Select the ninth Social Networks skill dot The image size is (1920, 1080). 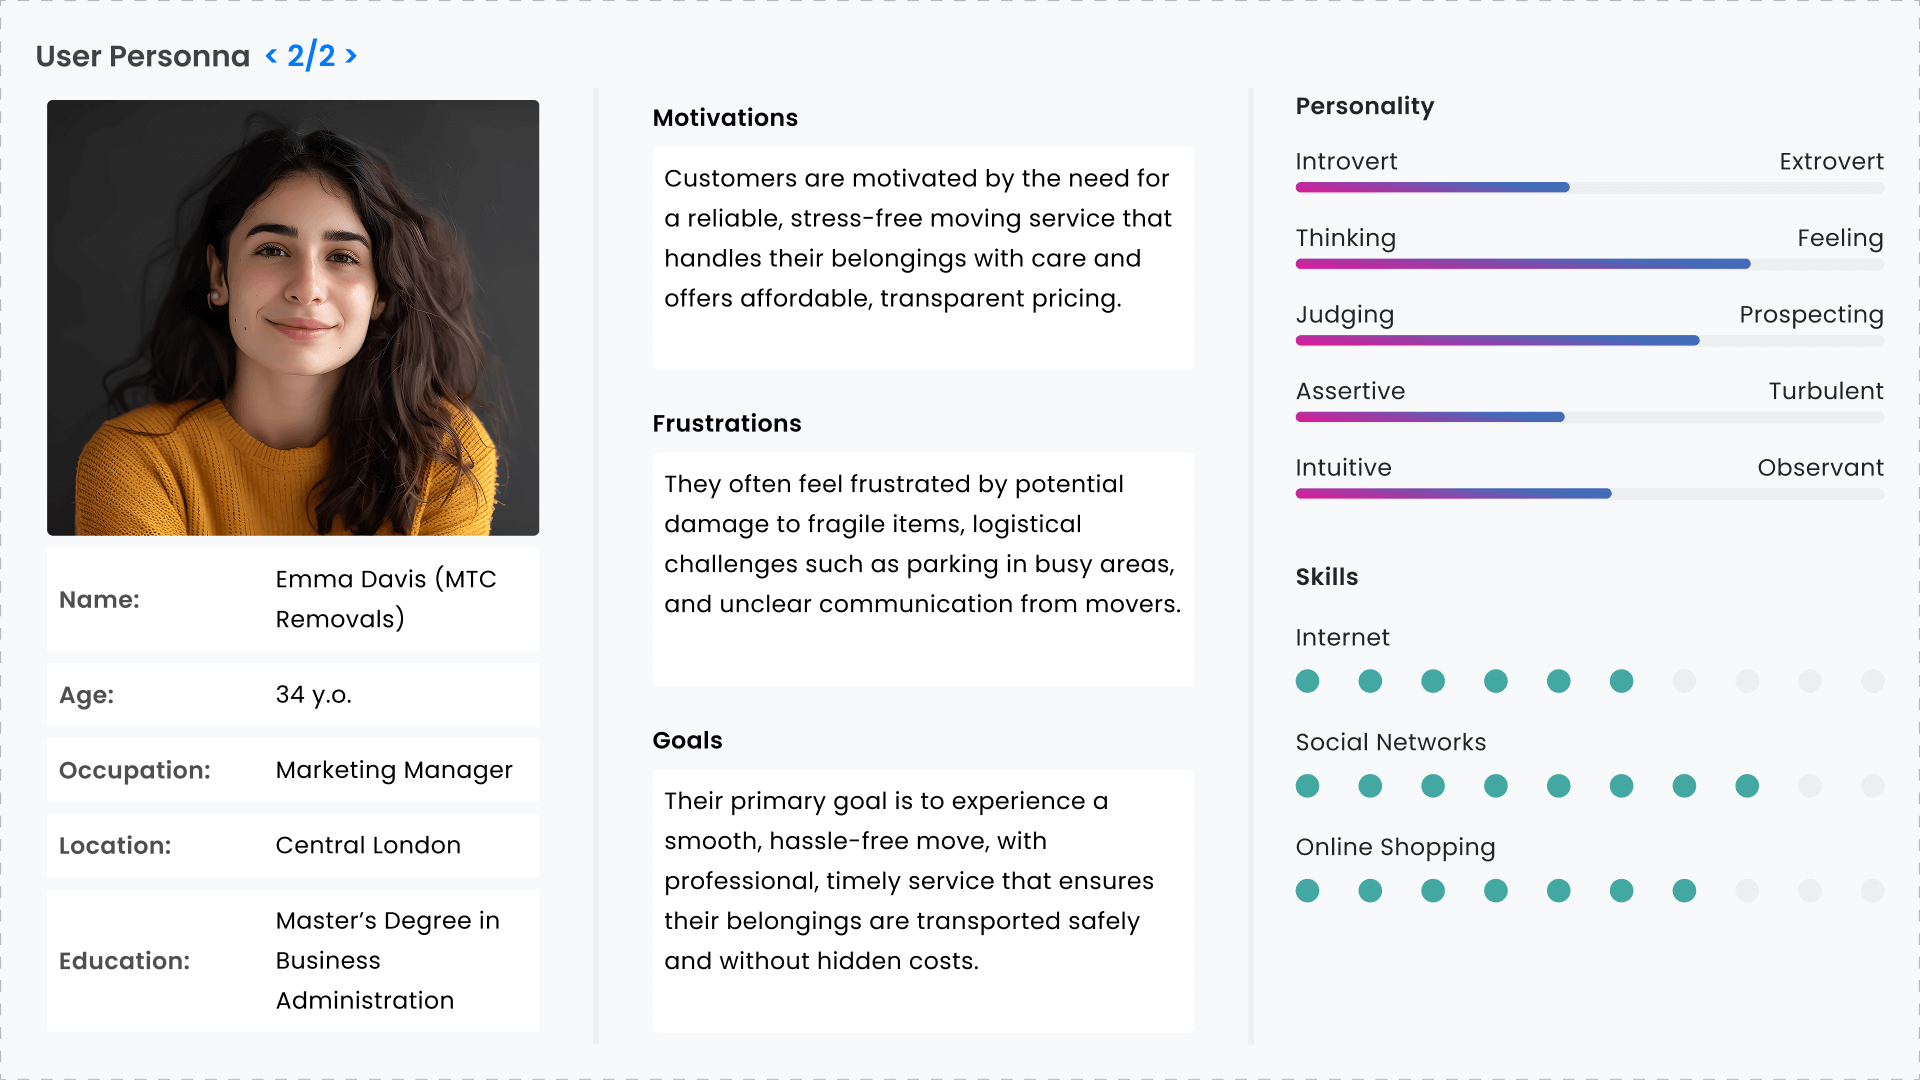(x=1809, y=786)
